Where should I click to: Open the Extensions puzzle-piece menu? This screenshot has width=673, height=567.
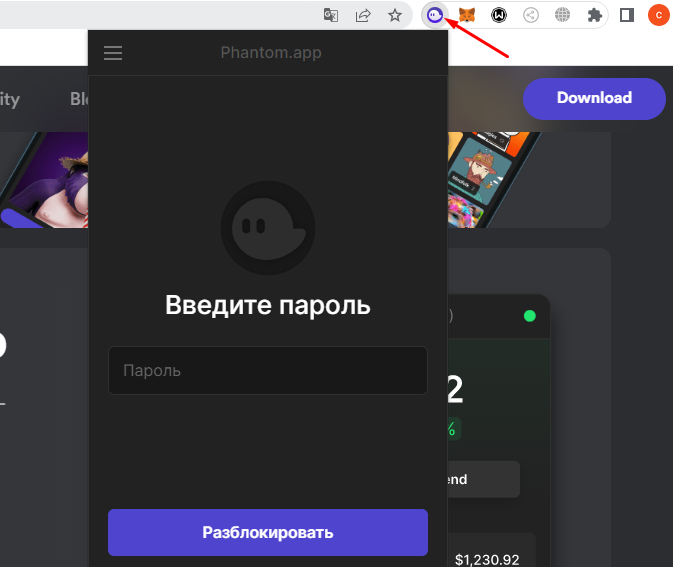(594, 15)
